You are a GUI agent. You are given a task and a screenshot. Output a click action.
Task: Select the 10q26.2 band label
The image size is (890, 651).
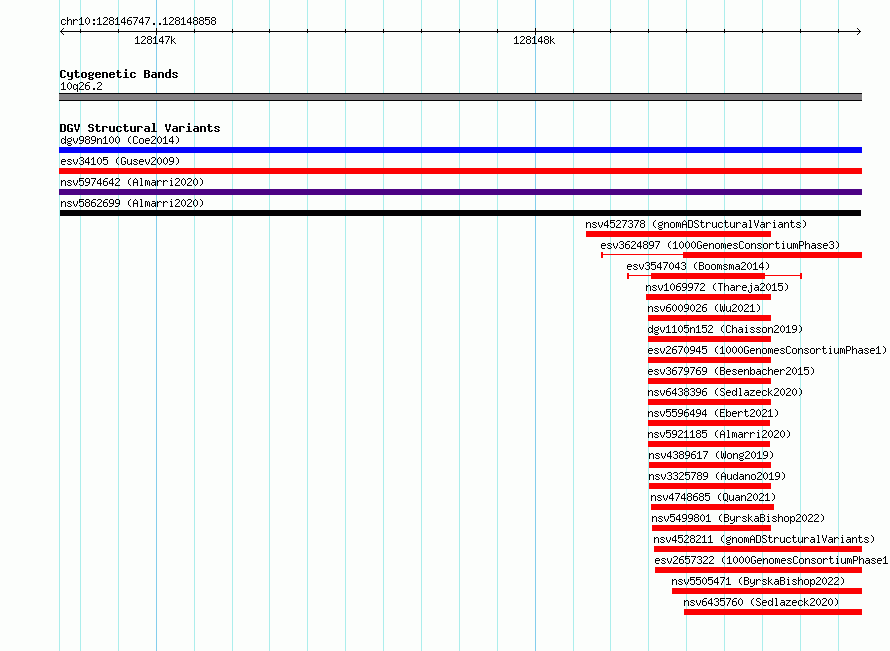point(81,86)
